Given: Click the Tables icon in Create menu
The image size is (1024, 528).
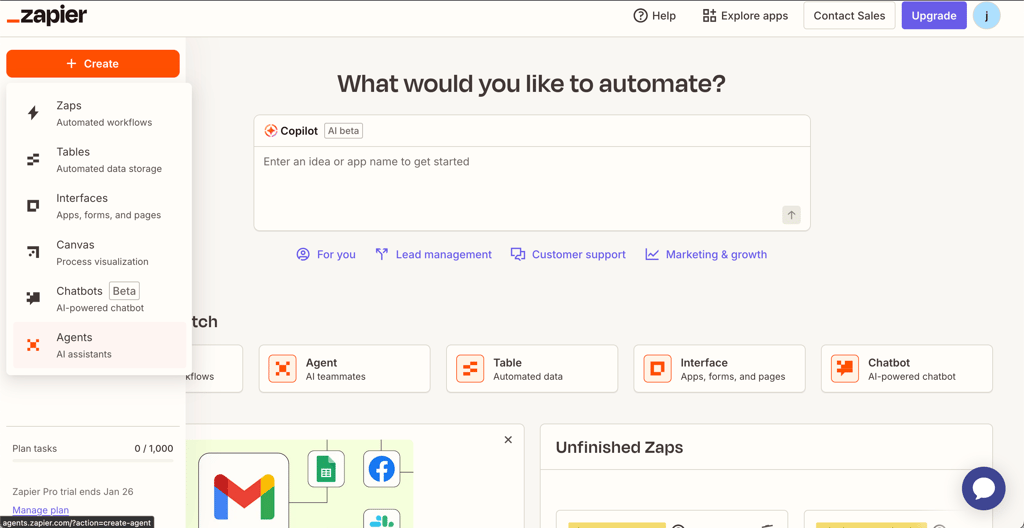Looking at the screenshot, I should 33,159.
